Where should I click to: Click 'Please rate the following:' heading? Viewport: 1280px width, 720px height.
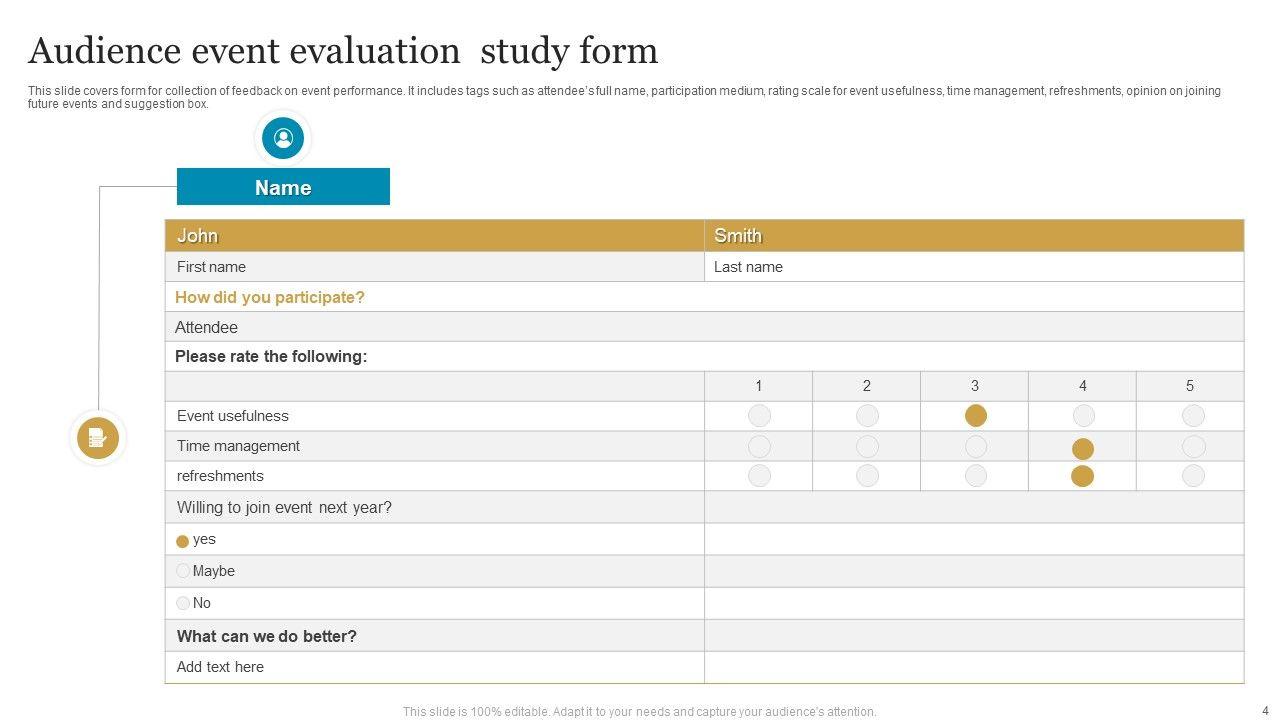point(271,356)
